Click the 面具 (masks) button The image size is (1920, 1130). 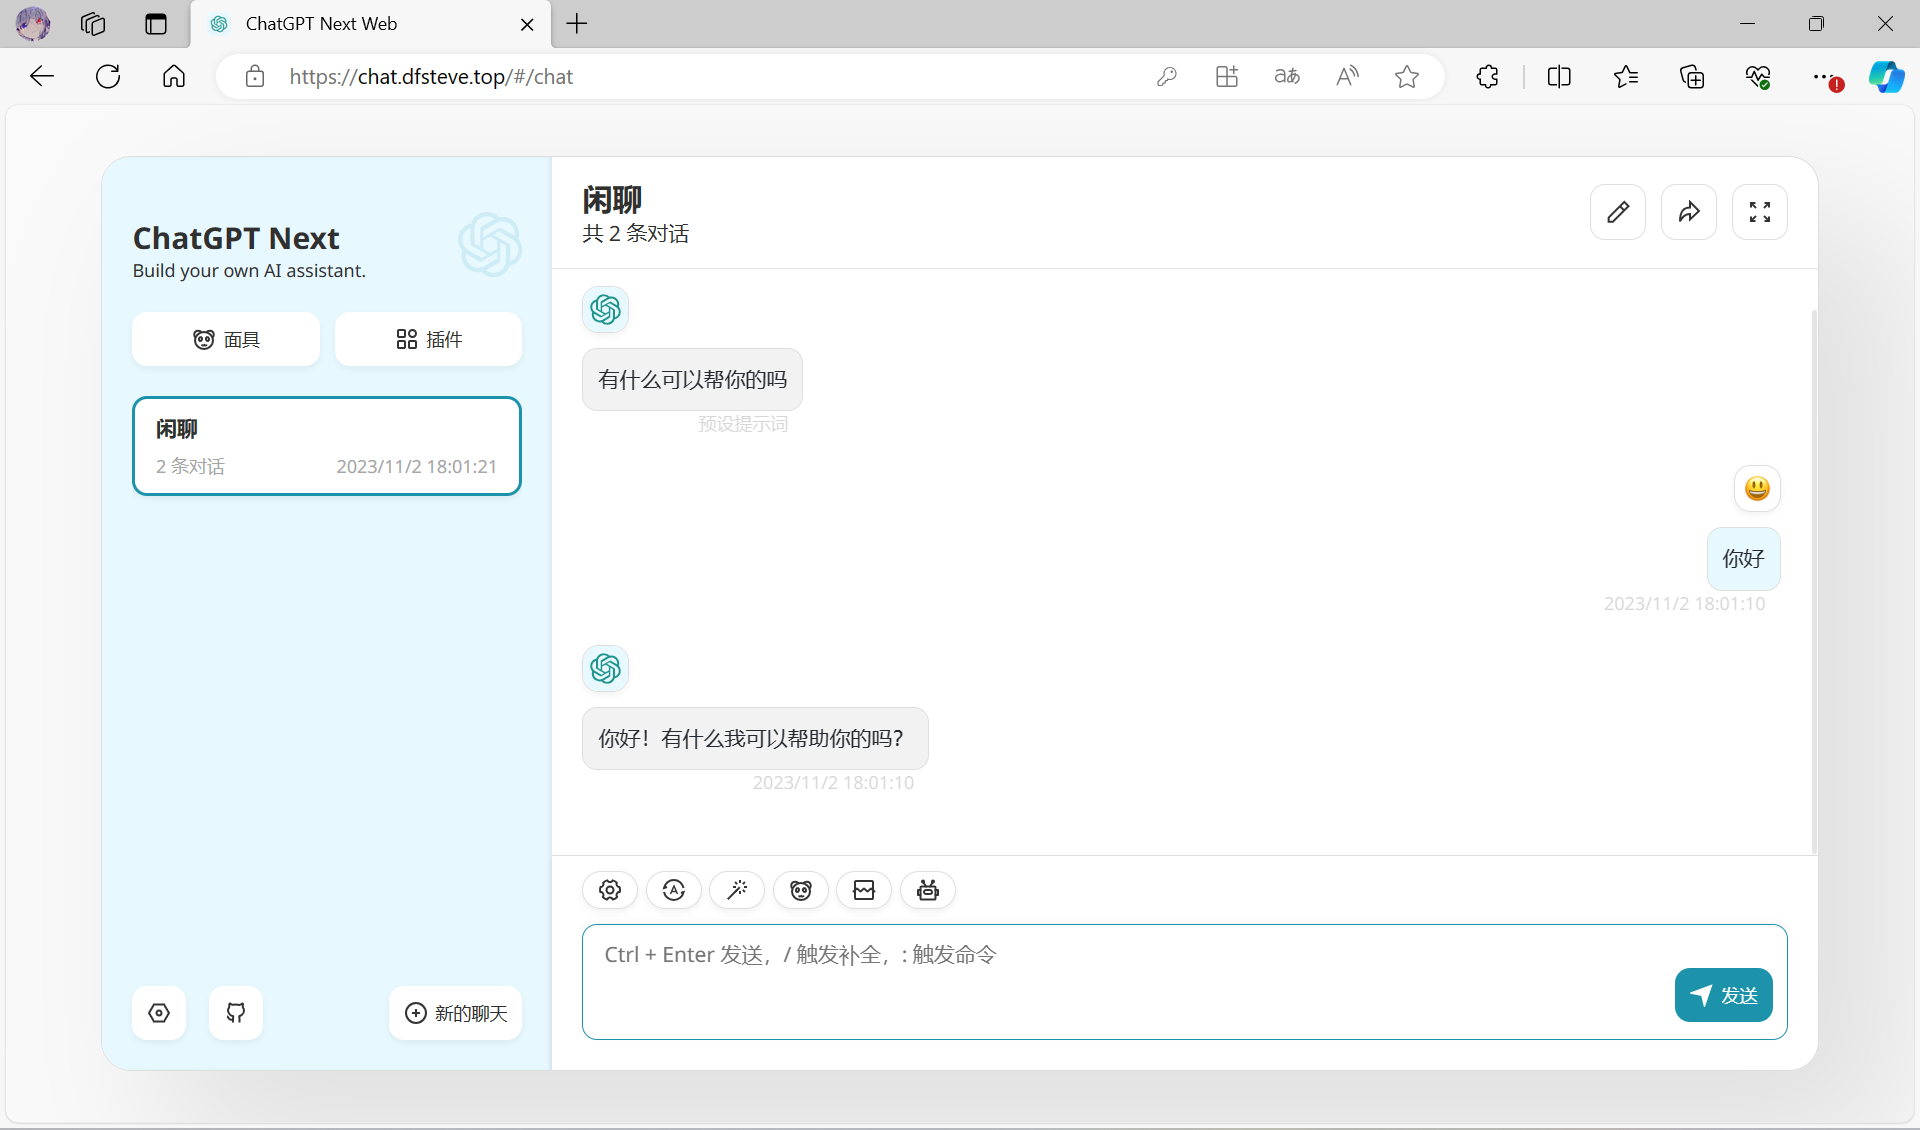(x=226, y=339)
